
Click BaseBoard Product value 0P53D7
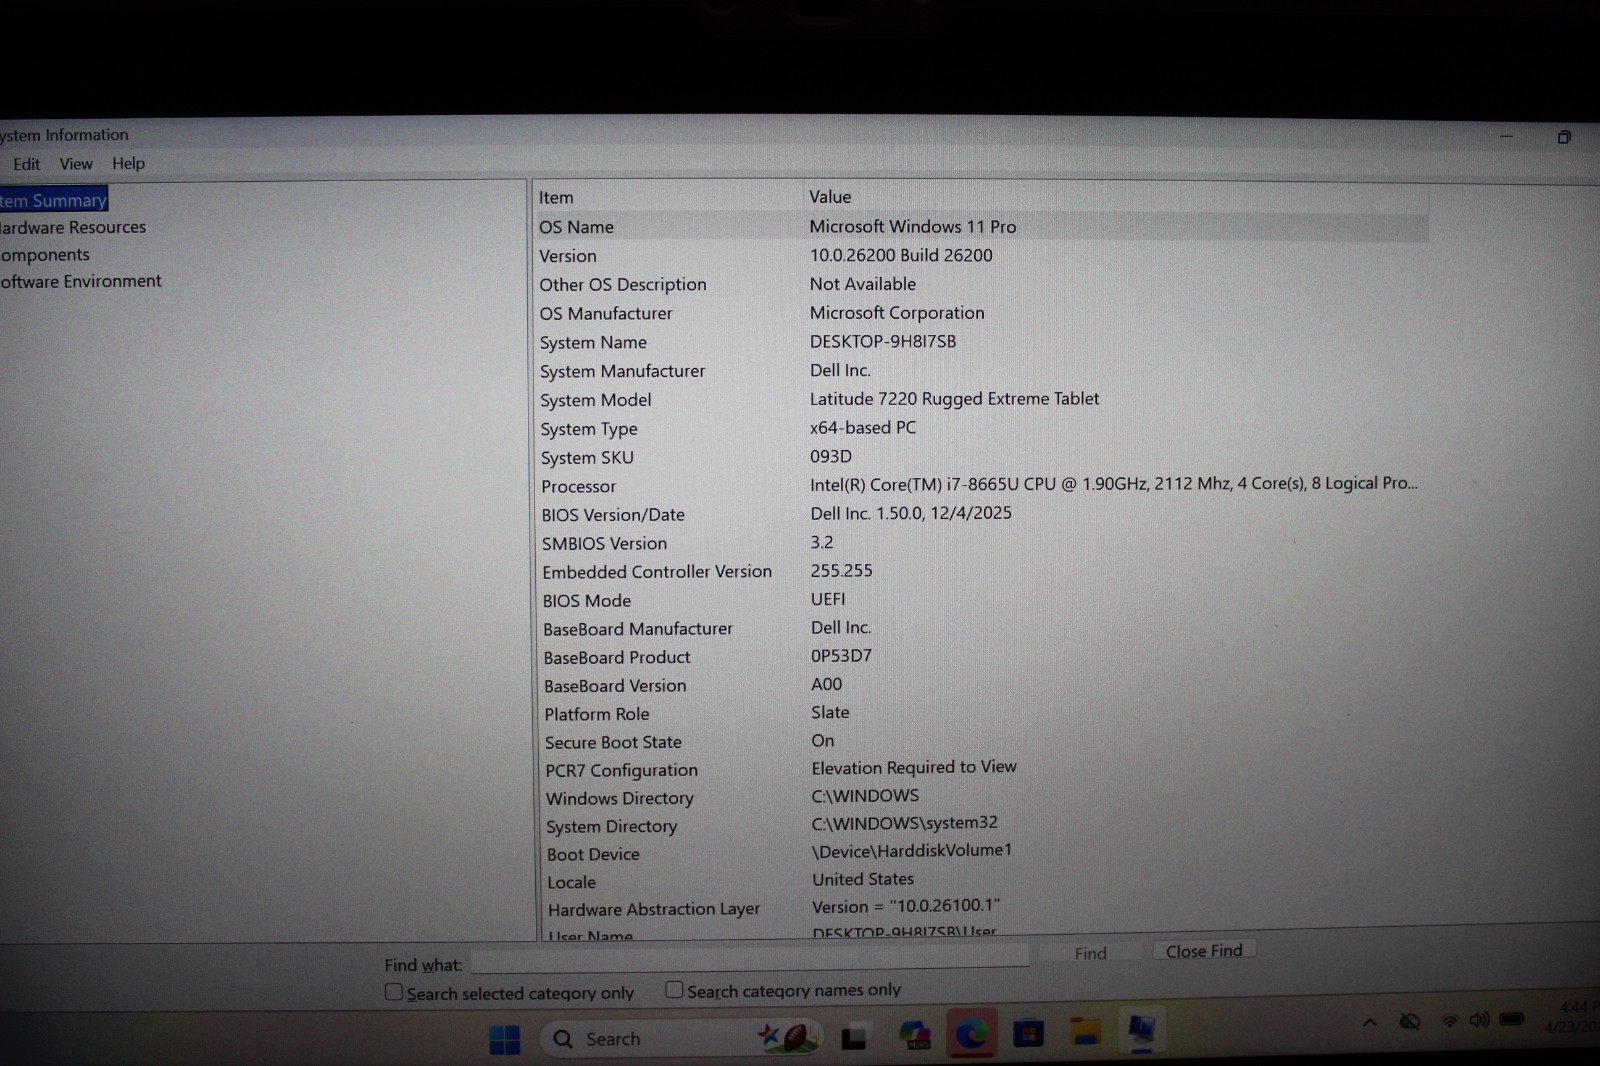[x=841, y=656]
